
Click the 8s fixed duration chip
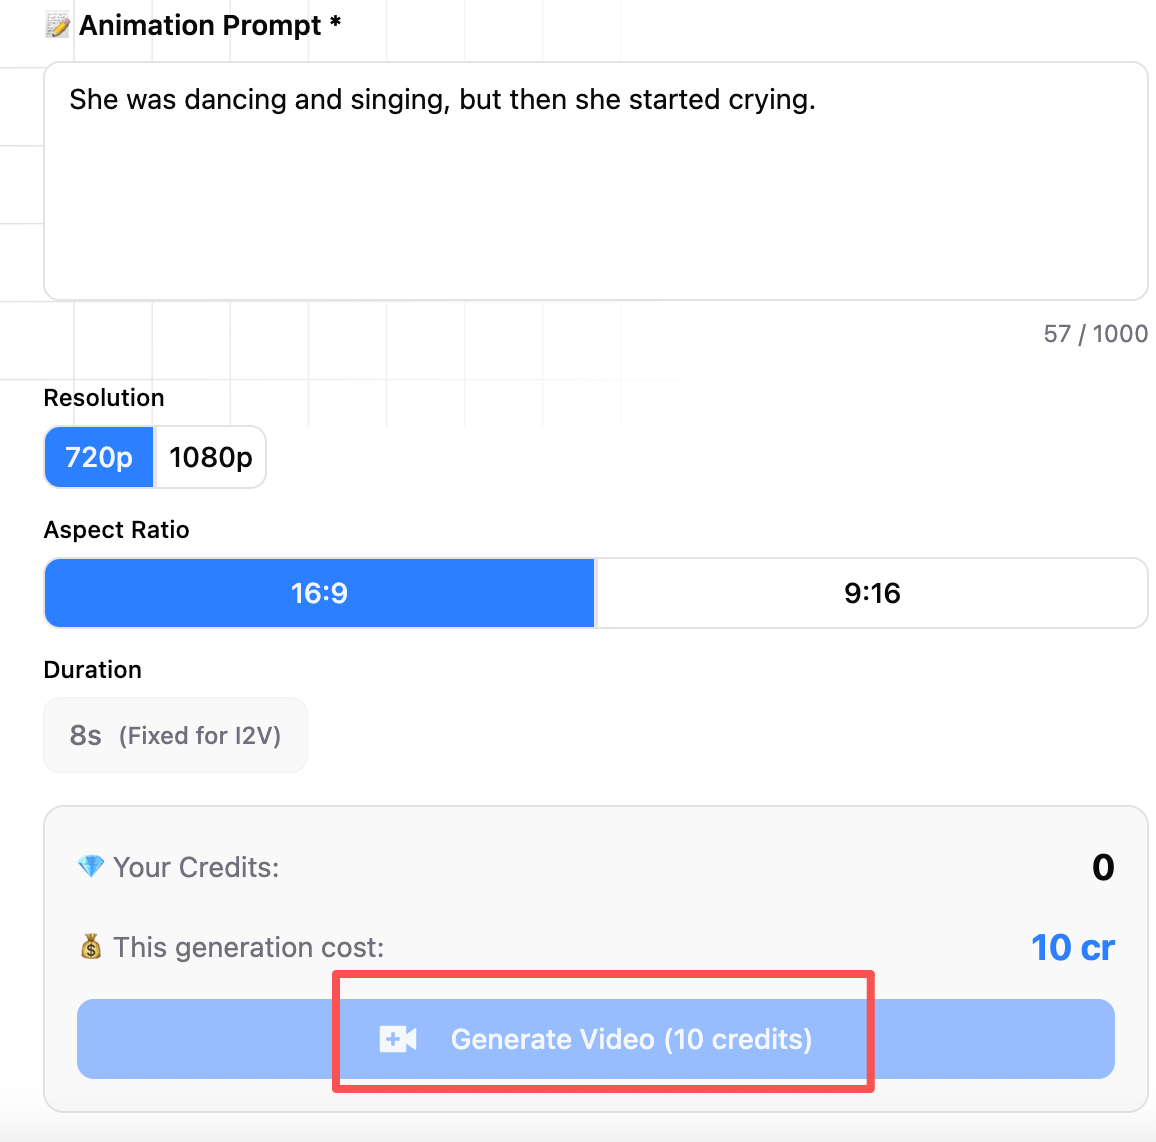(175, 734)
